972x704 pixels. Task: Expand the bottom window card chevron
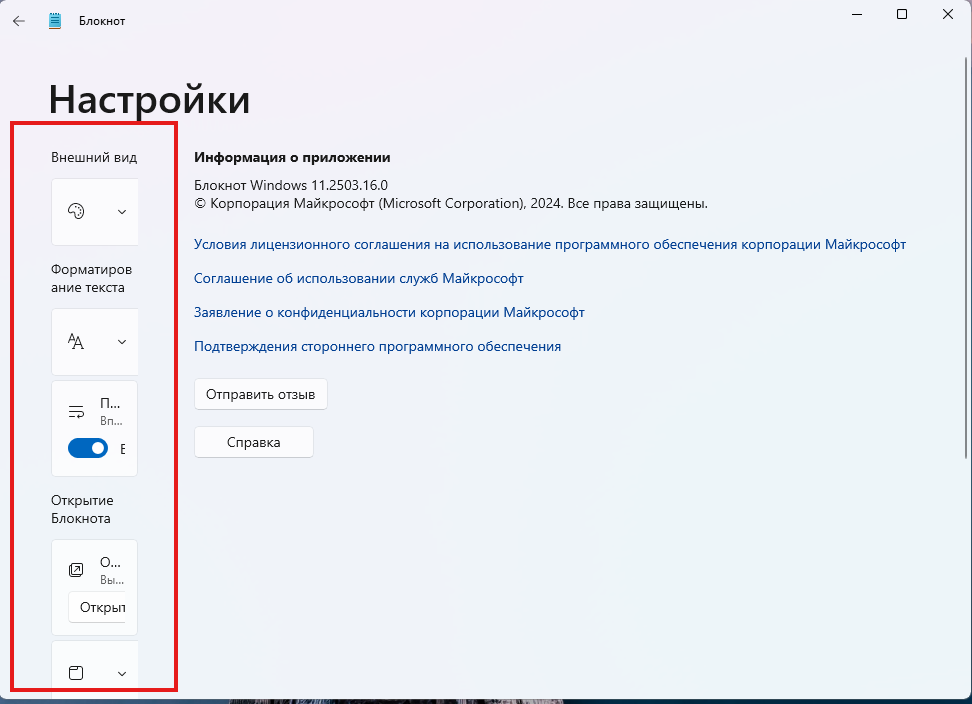click(122, 674)
